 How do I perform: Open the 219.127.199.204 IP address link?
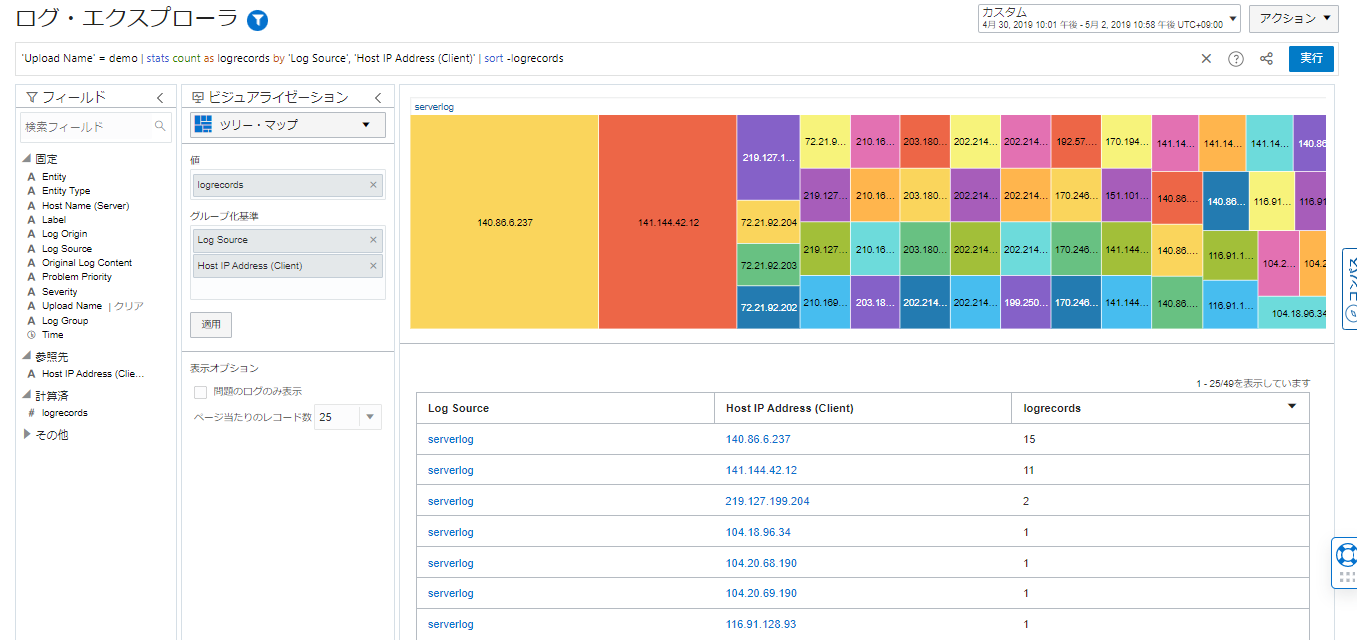[767, 501]
